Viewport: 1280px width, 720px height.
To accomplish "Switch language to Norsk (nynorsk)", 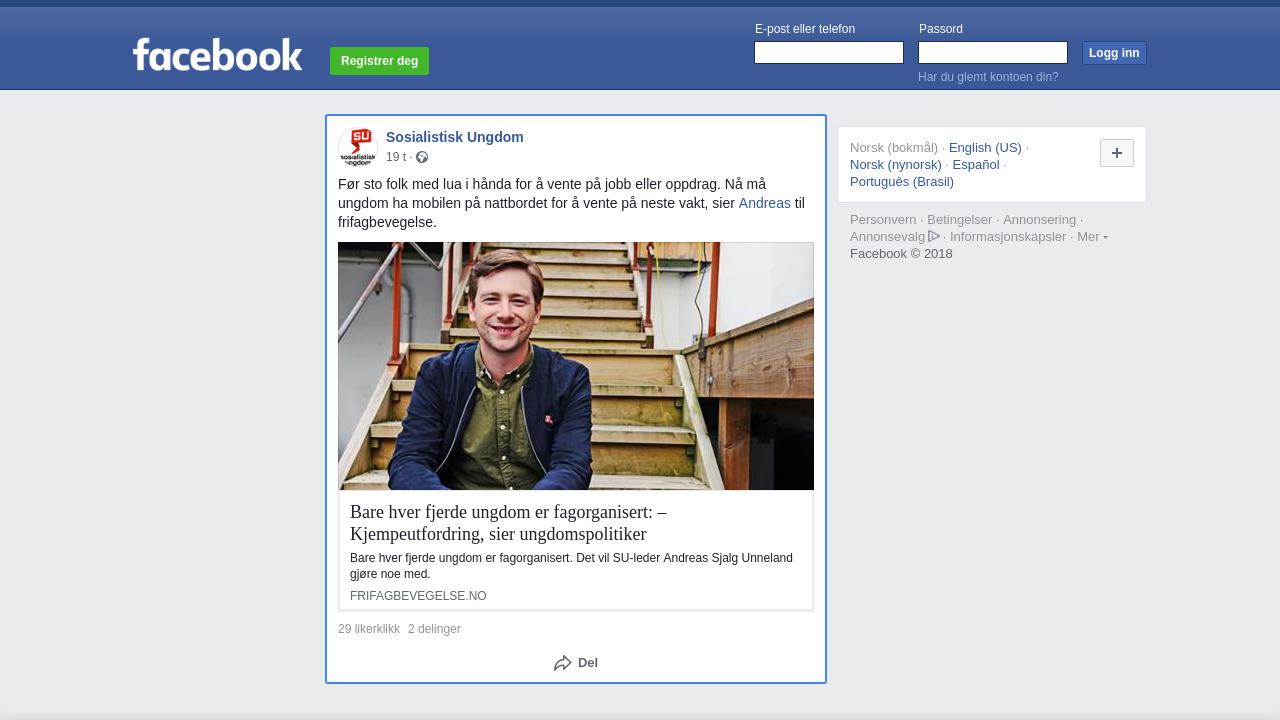I will (896, 165).
